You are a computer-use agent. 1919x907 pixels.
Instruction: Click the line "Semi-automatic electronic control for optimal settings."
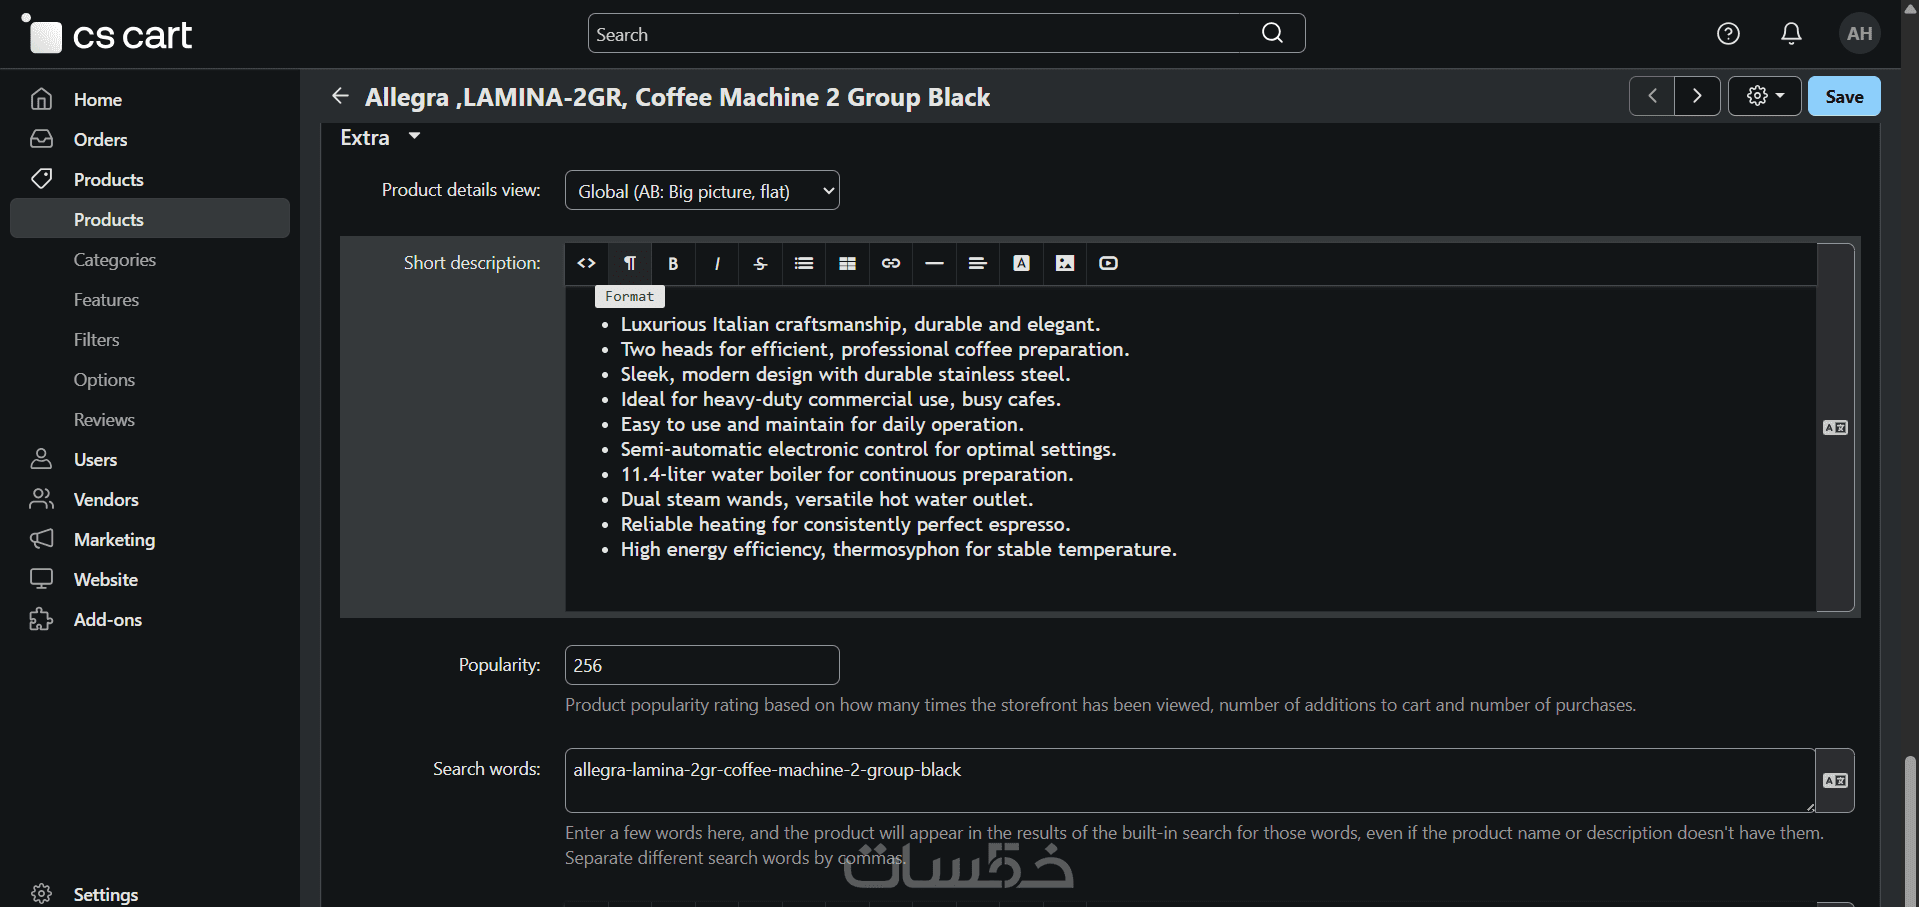(868, 449)
